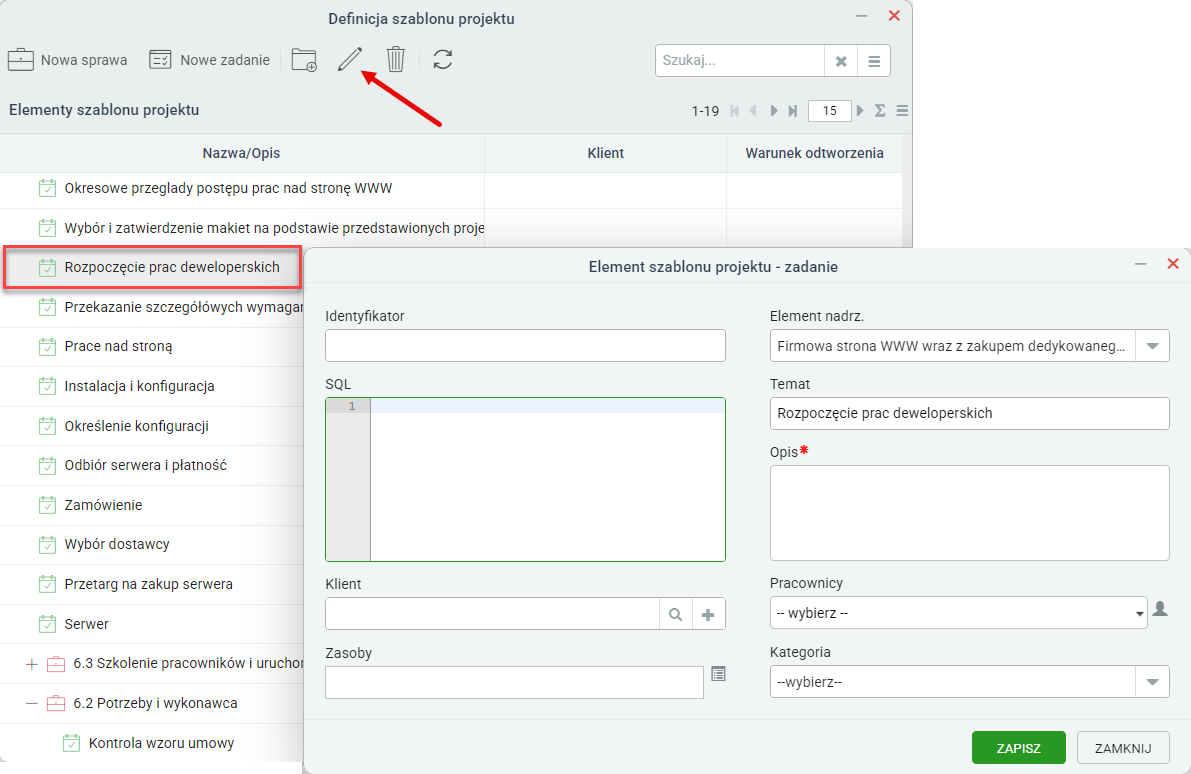Click the Opis text area

click(969, 513)
